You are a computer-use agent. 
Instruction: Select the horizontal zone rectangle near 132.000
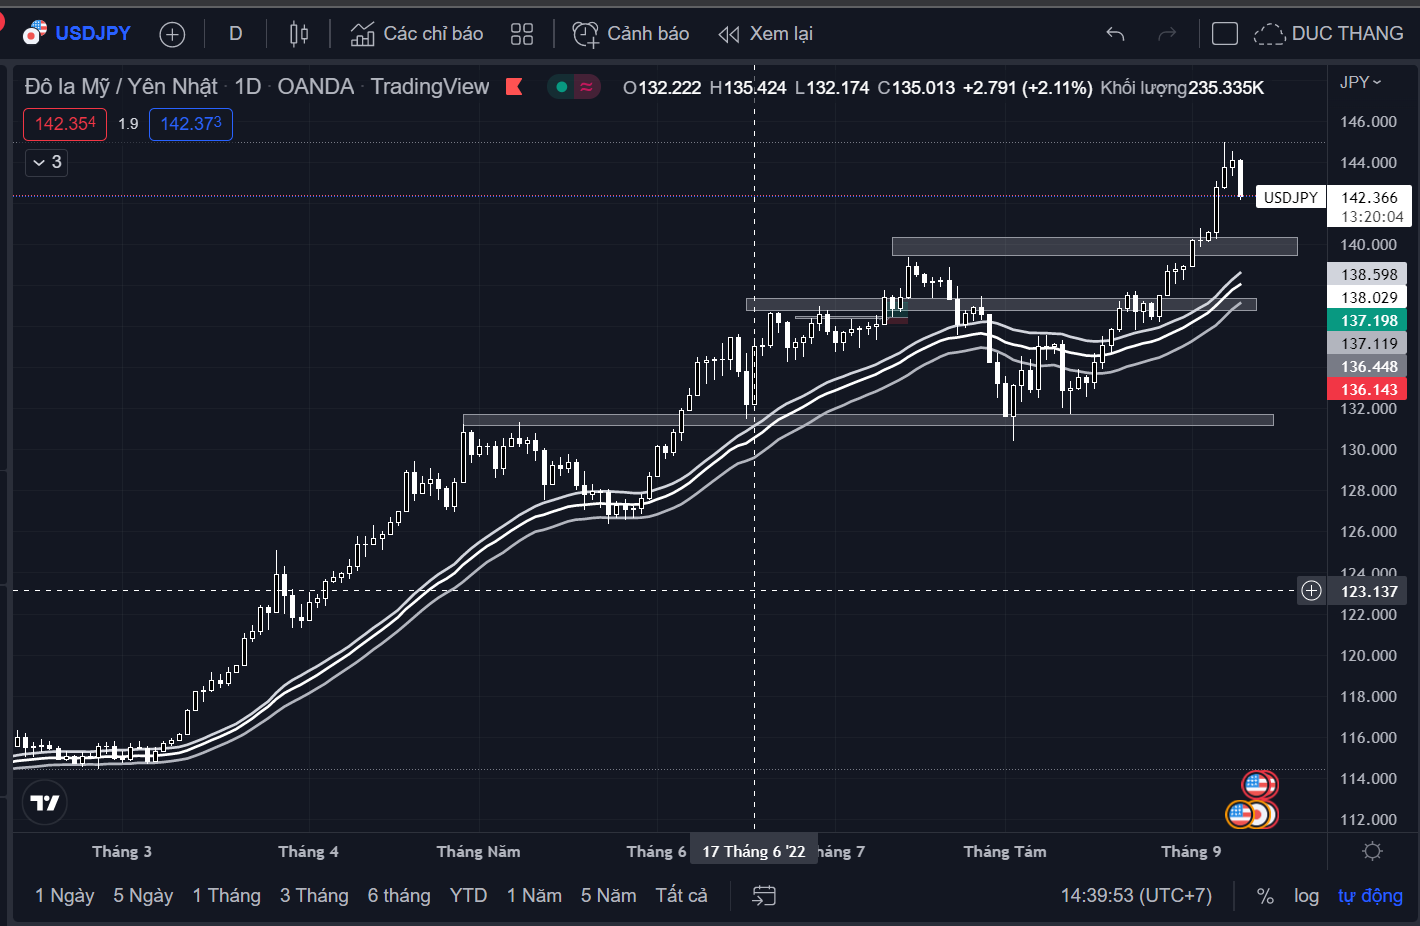(x=868, y=420)
